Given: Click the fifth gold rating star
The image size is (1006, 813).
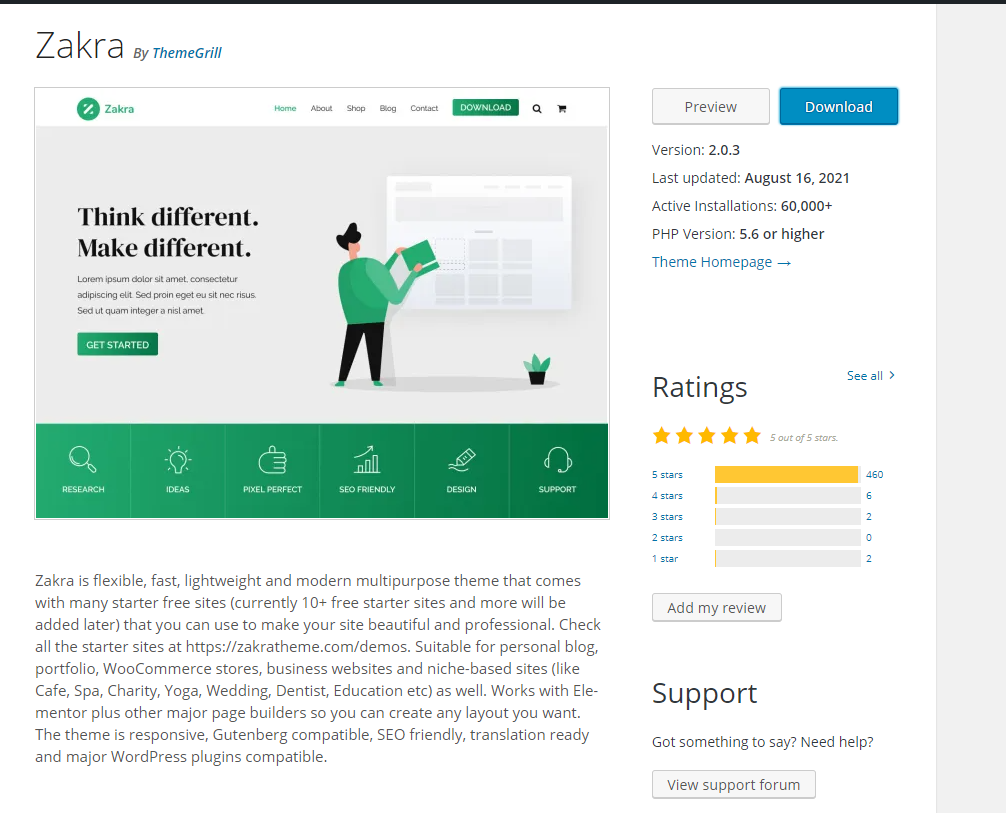Looking at the screenshot, I should point(752,436).
